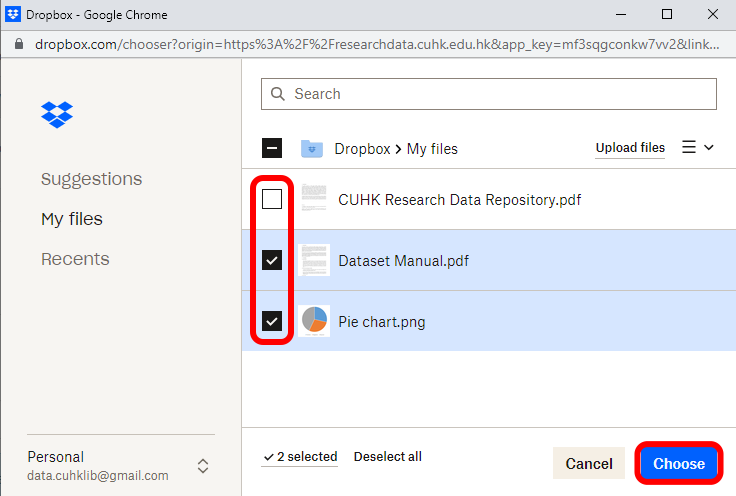Click the Dropbox logo in the sidebar
The height and width of the screenshot is (496, 736).
[x=57, y=114]
